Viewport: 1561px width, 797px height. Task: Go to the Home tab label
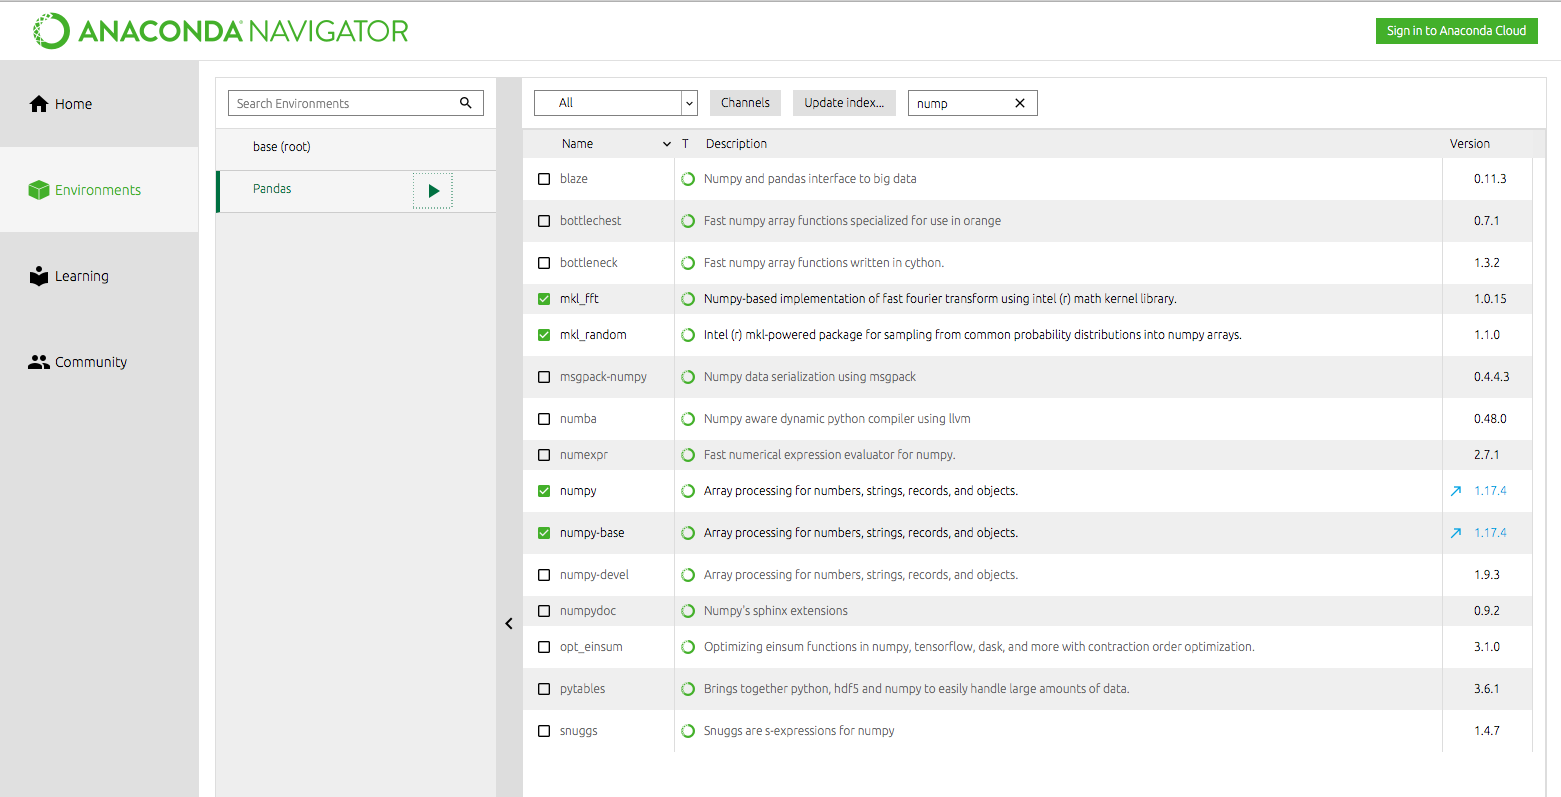(73, 104)
